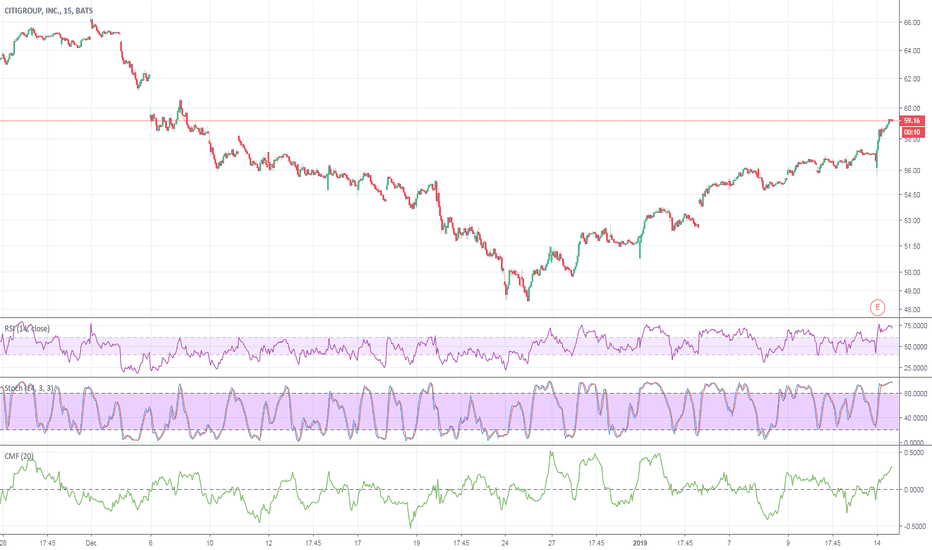This screenshot has height=550, width=932.
Task: Click the 80.0000 Stoch scale value
Action: point(915,394)
